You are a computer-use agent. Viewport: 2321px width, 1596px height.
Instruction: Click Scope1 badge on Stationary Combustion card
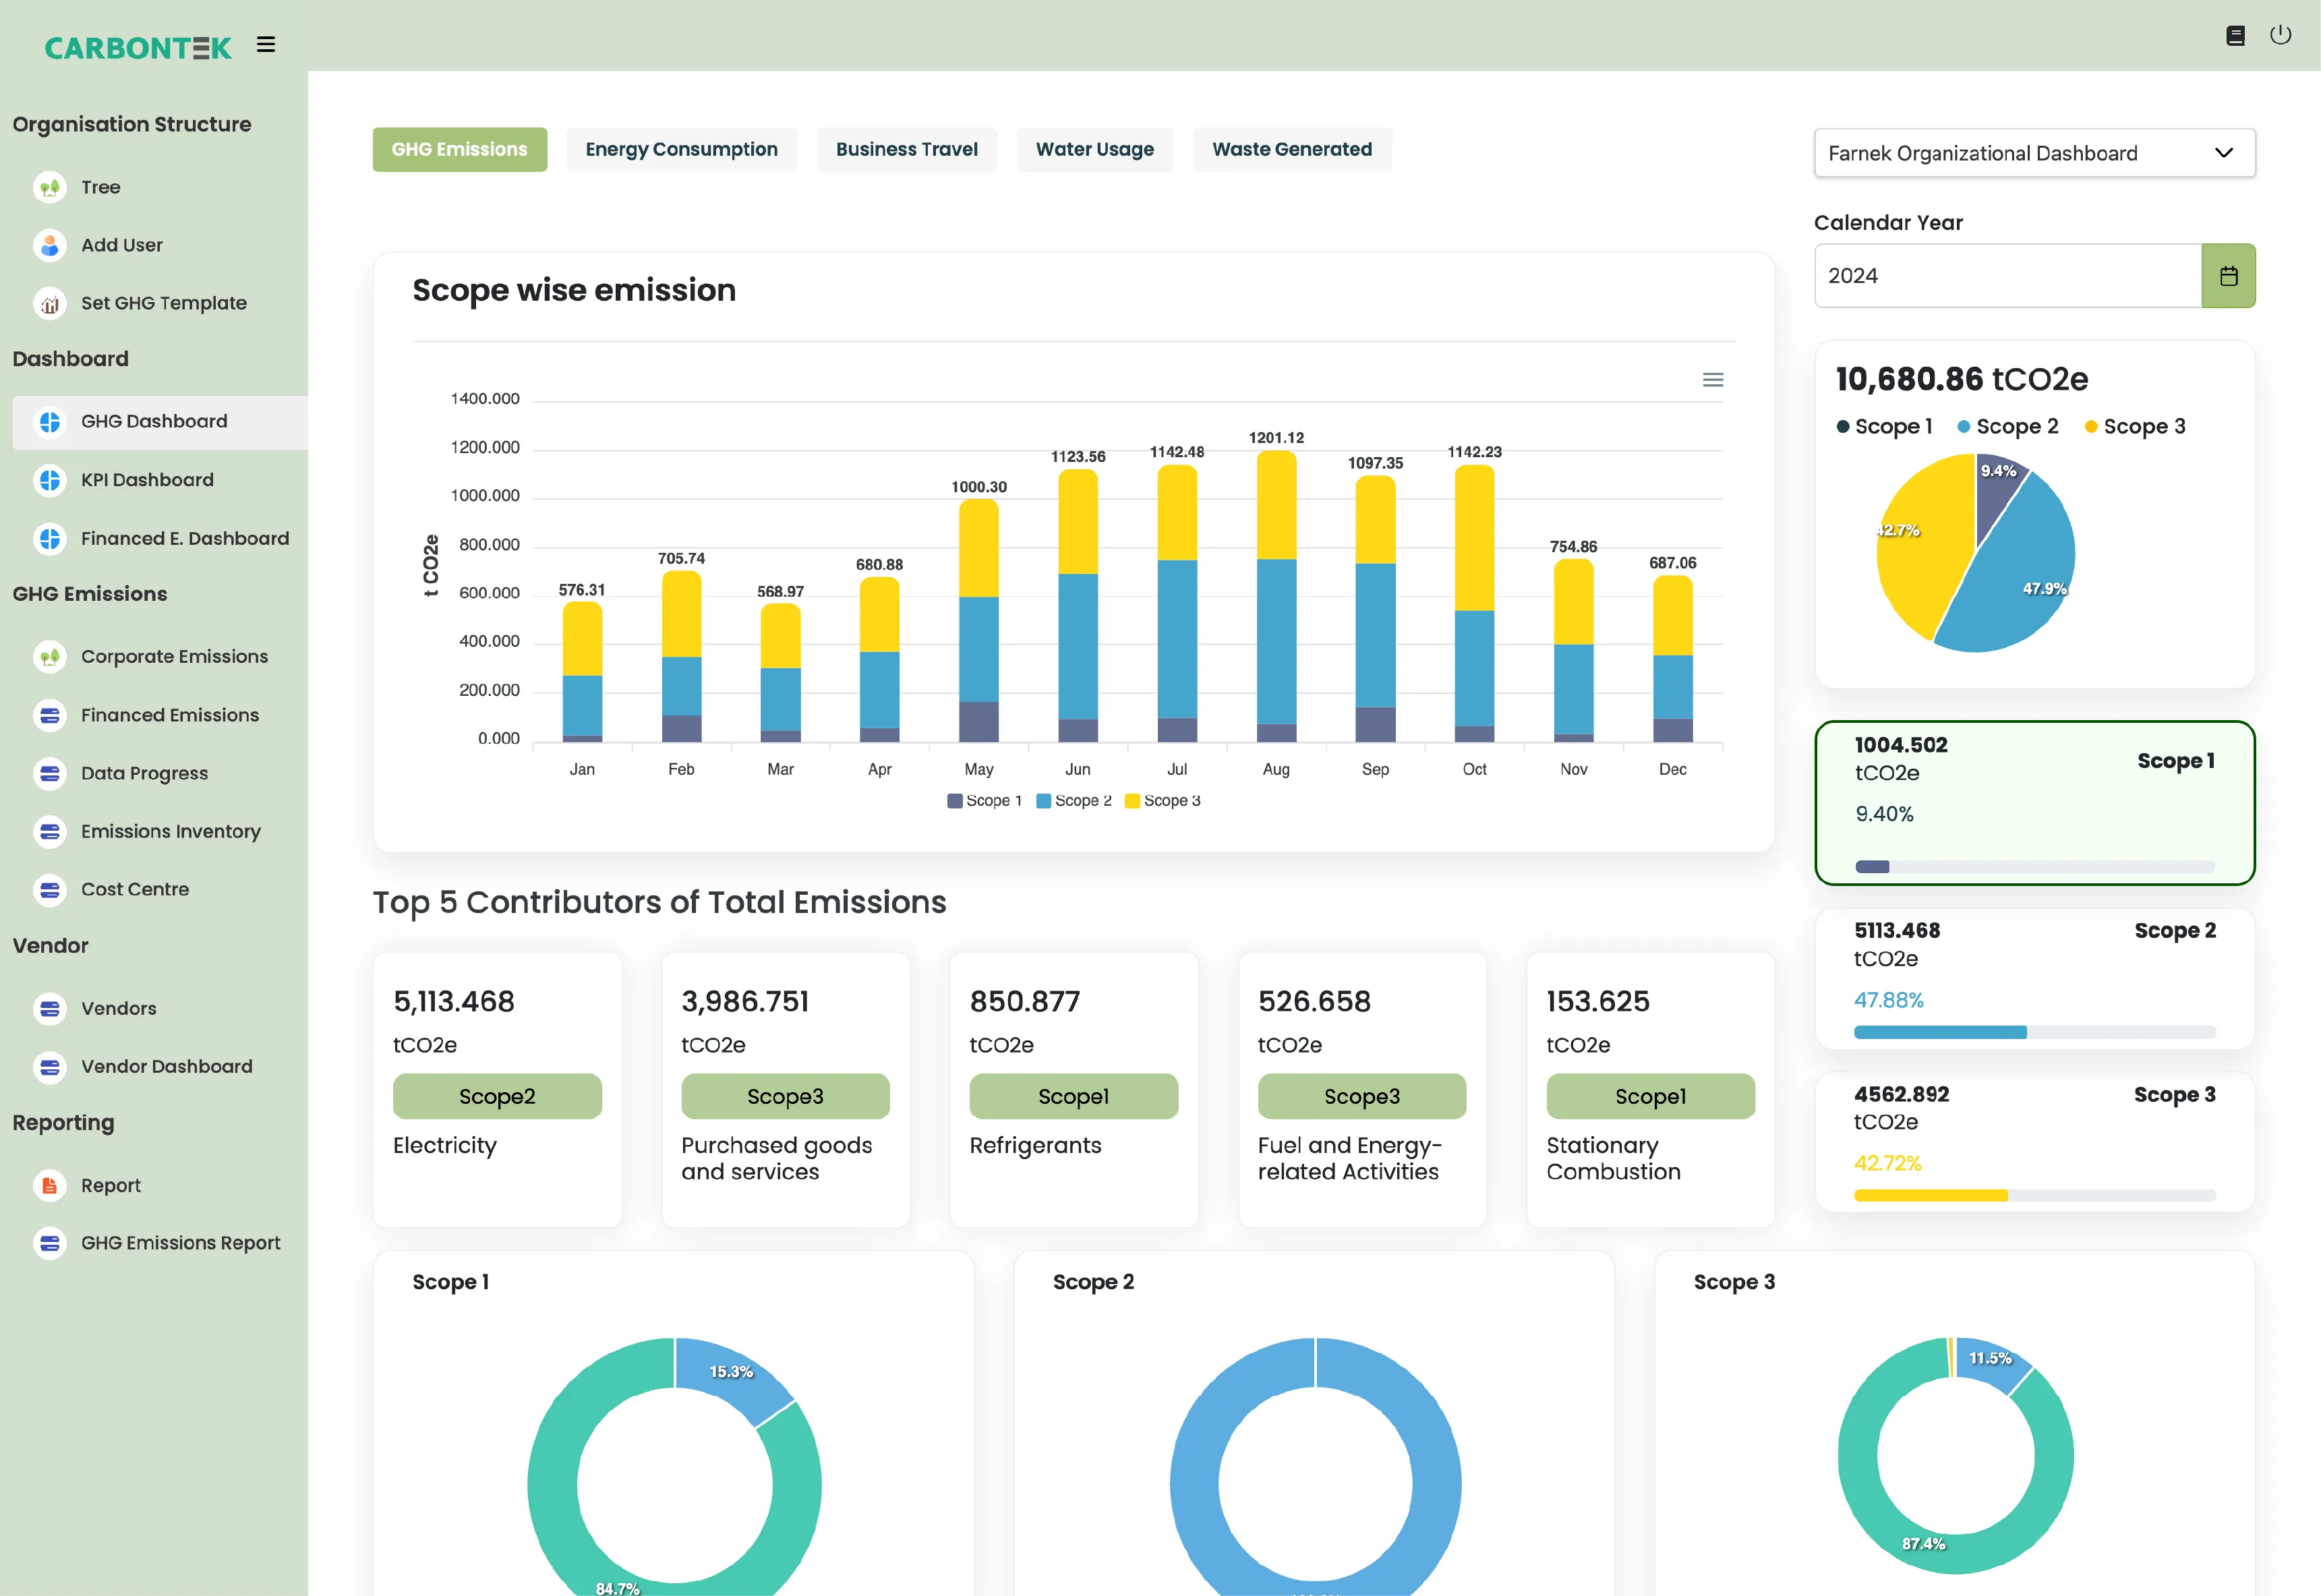click(x=1651, y=1097)
